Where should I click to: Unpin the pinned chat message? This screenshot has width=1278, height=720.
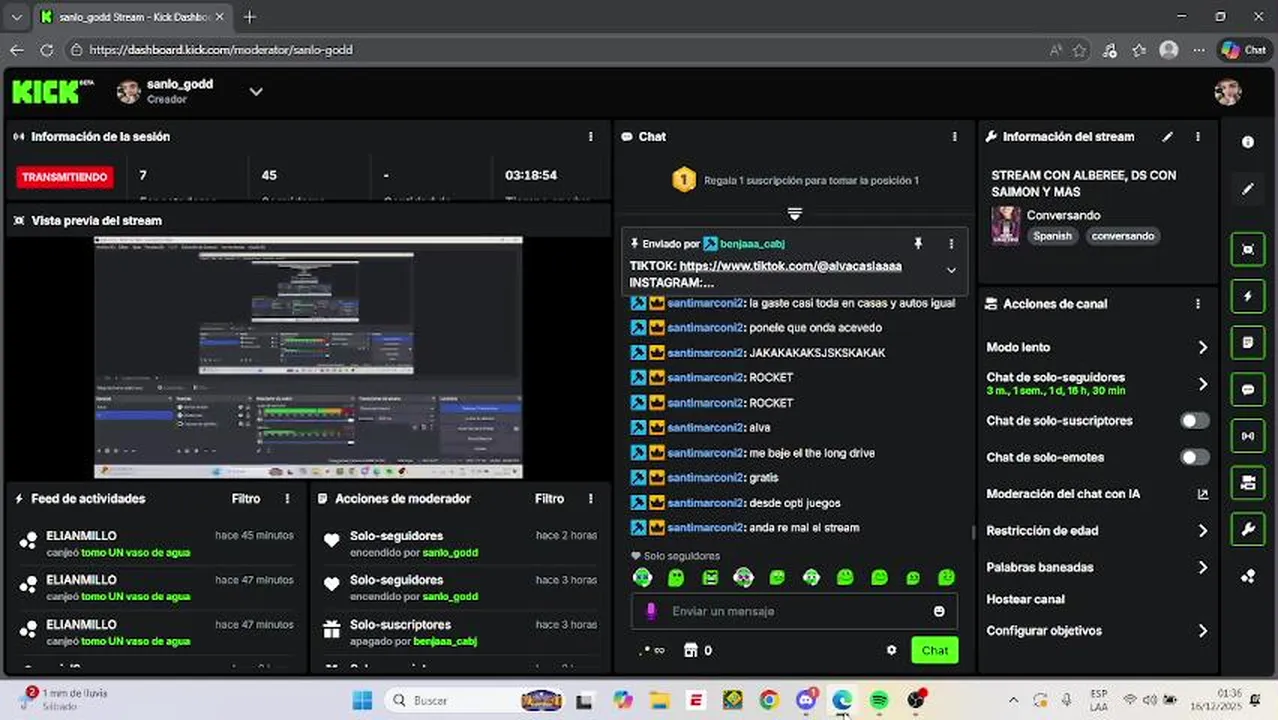coord(918,243)
